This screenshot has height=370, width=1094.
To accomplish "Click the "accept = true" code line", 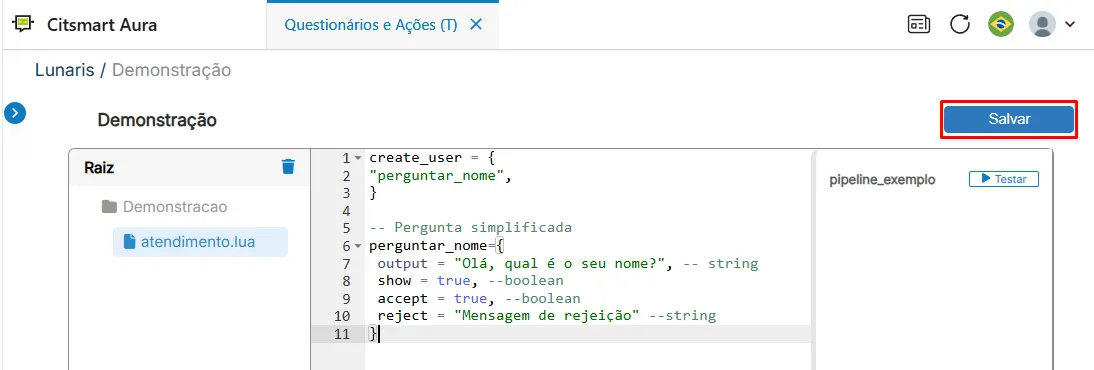I will pyautogui.click(x=479, y=298).
